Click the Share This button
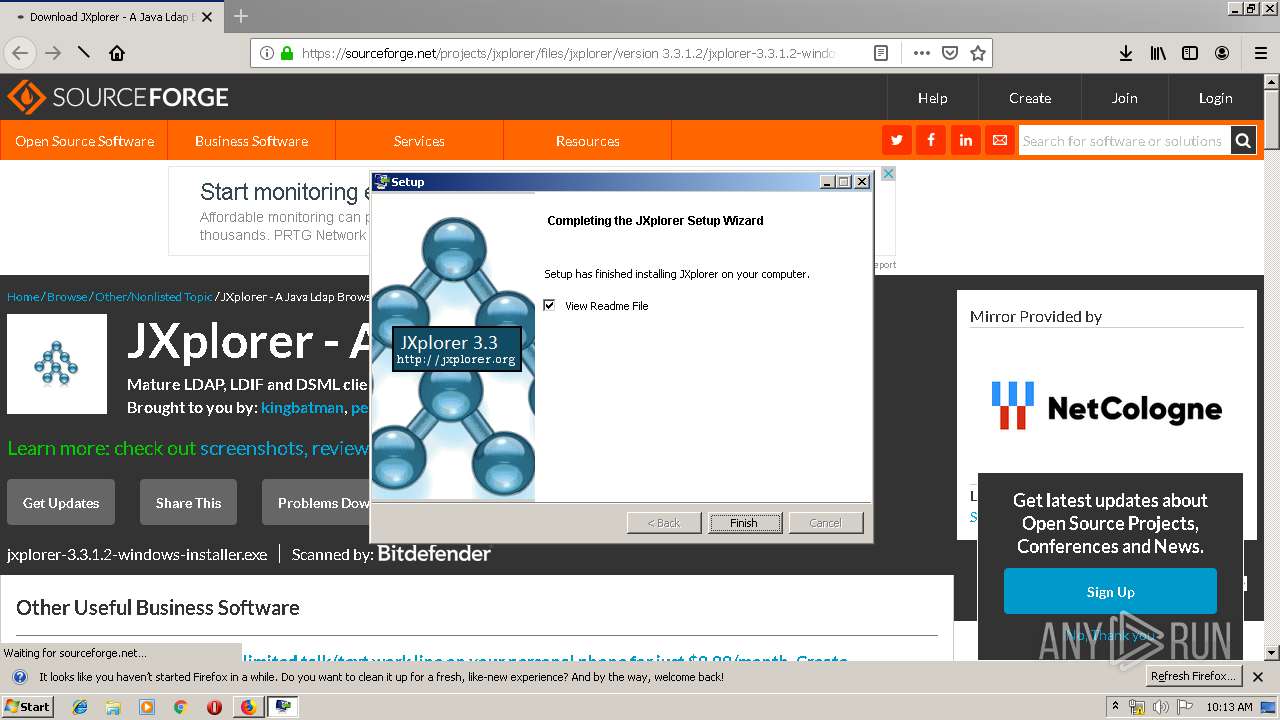Screen dimensions: 1280x720 click(188, 503)
